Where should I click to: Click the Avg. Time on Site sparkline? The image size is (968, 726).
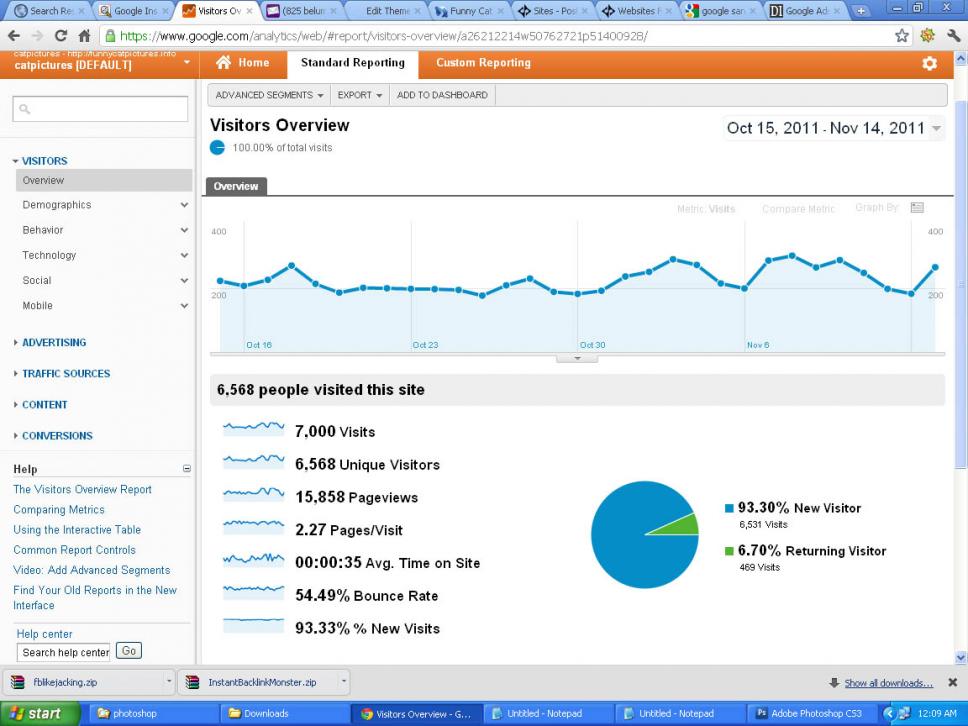(x=253, y=559)
